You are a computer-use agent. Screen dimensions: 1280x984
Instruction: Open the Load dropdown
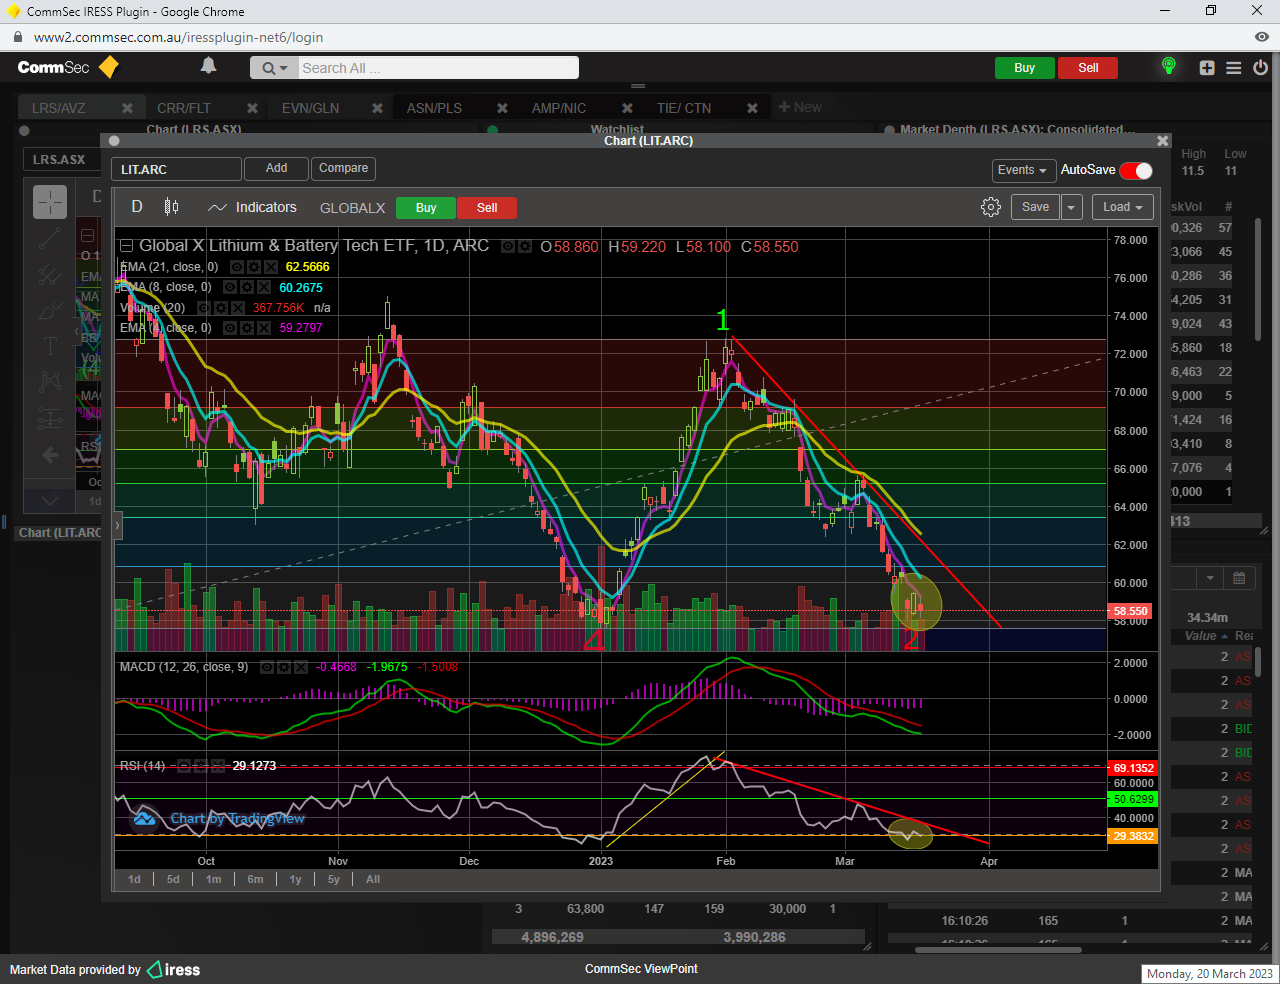[x=1122, y=207]
